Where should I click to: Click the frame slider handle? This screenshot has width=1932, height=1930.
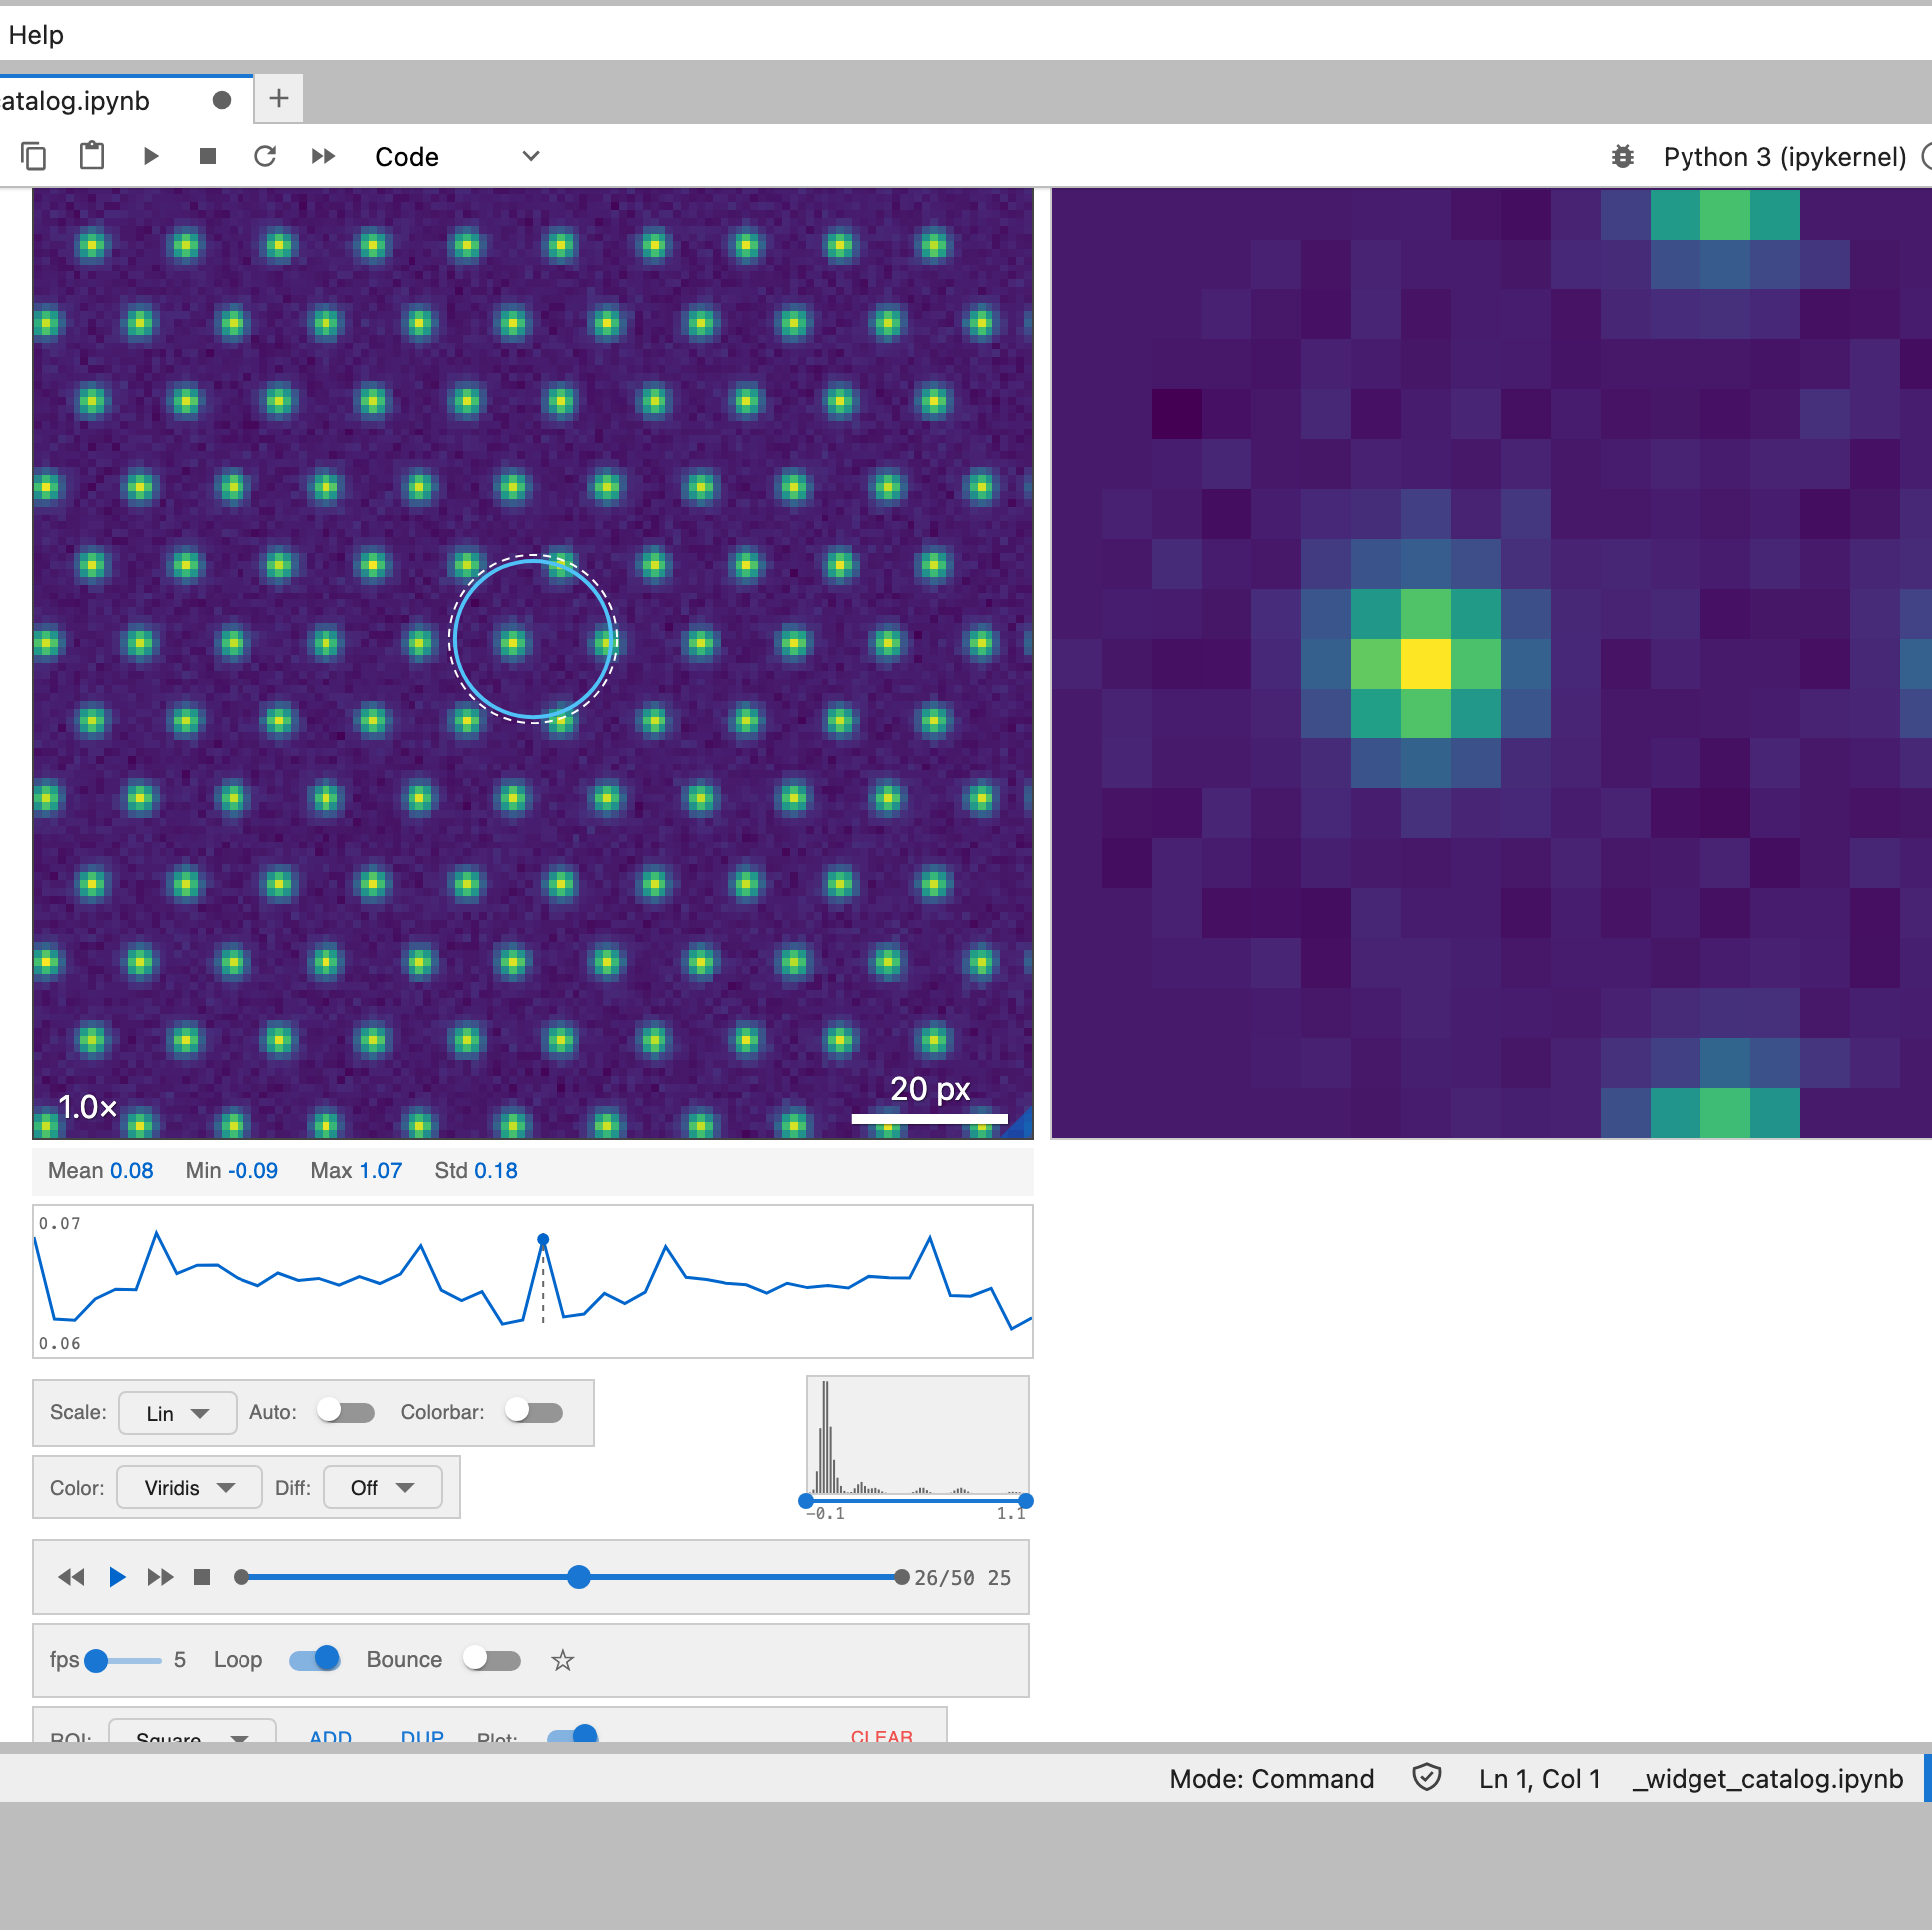[578, 1577]
